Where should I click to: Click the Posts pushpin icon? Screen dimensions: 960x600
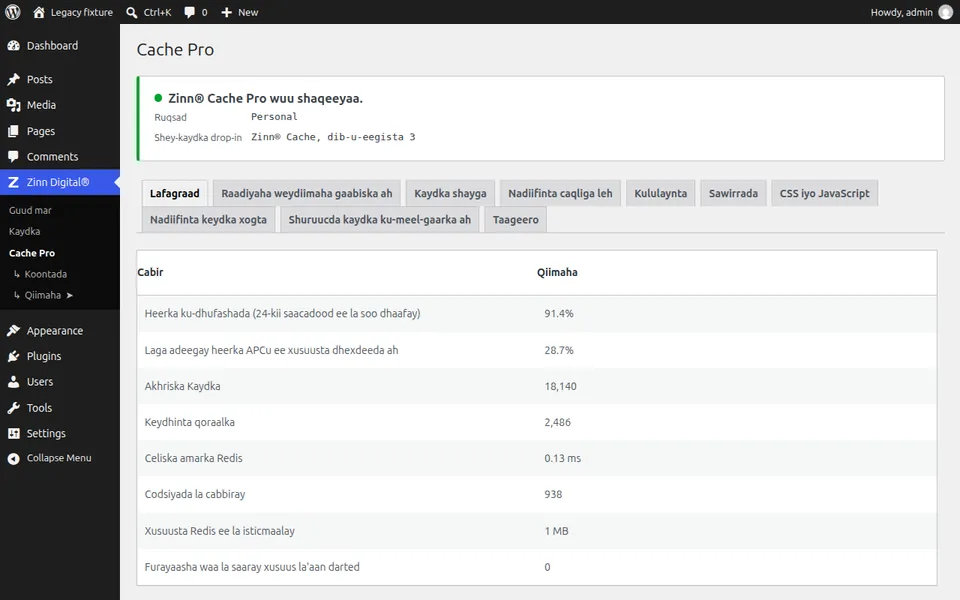click(13, 80)
